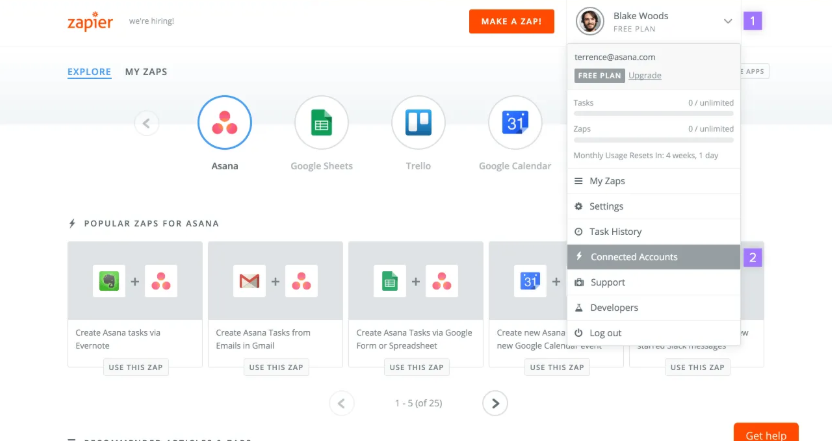
Task: Collapse the account dropdown chevron
Action: pyautogui.click(x=727, y=21)
